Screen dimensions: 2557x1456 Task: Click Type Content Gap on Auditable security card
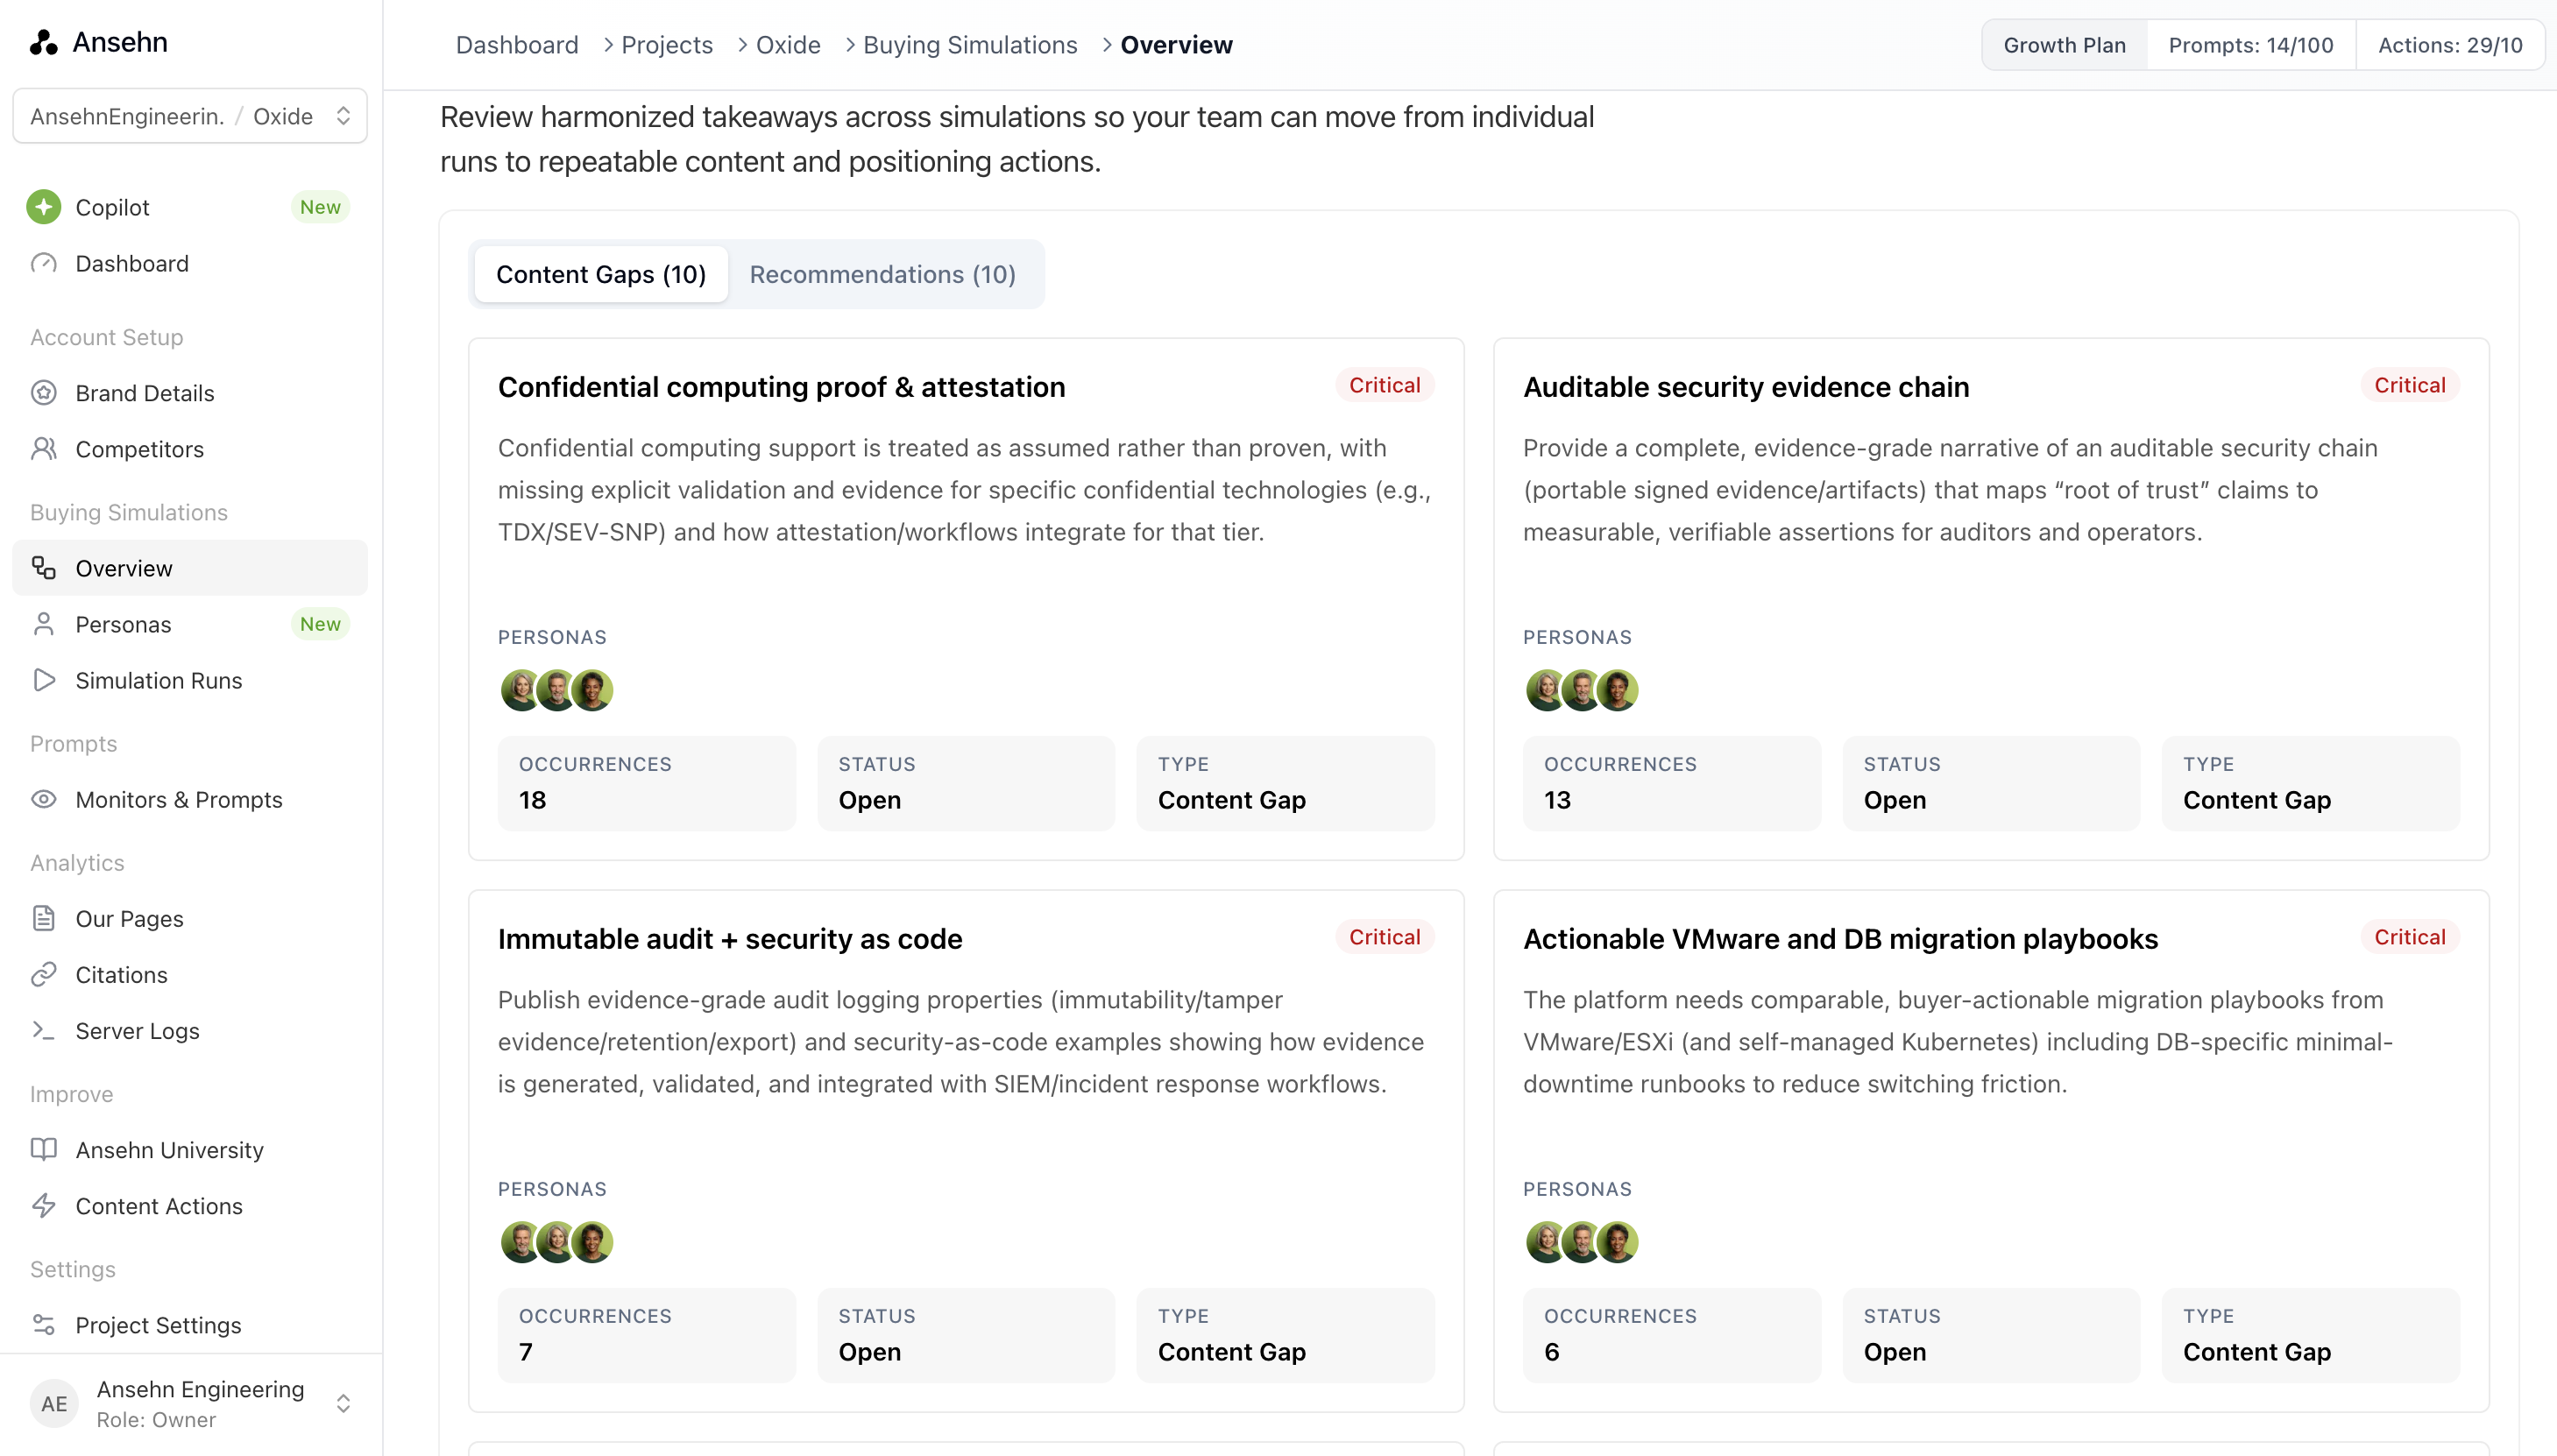click(x=2310, y=783)
